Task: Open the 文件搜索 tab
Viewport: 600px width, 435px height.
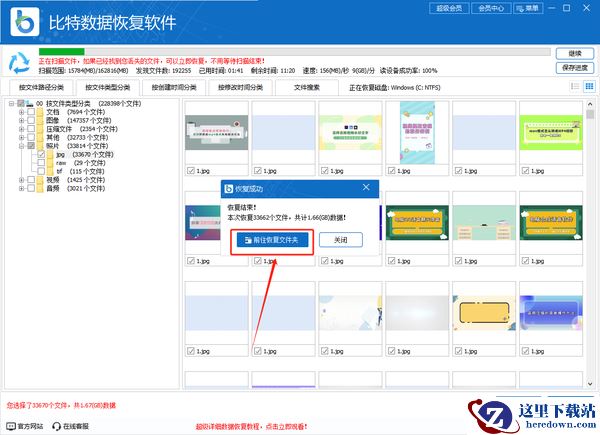Action: (307, 88)
